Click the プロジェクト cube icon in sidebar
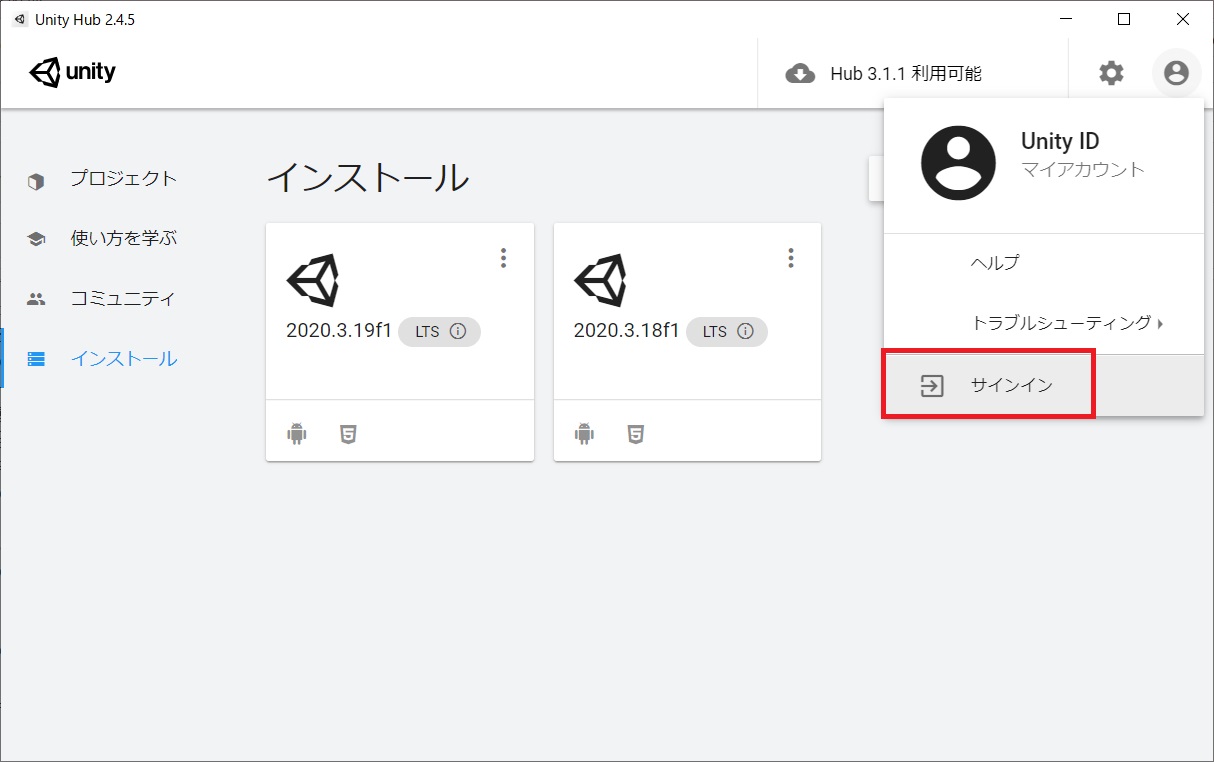1214x762 pixels. pyautogui.click(x=36, y=181)
